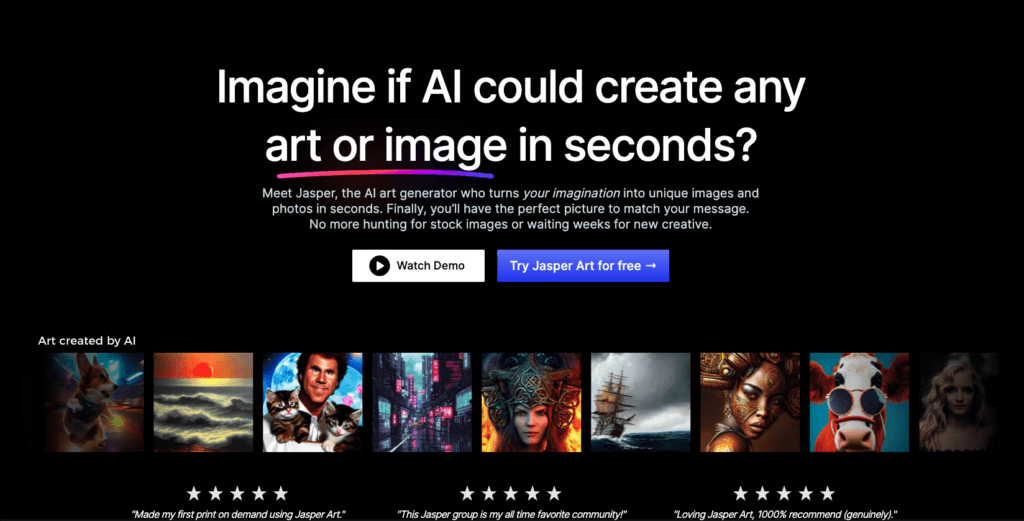The image size is (1024, 521).
Task: View the neon cyberpunk street artwork
Action: [x=422, y=402]
